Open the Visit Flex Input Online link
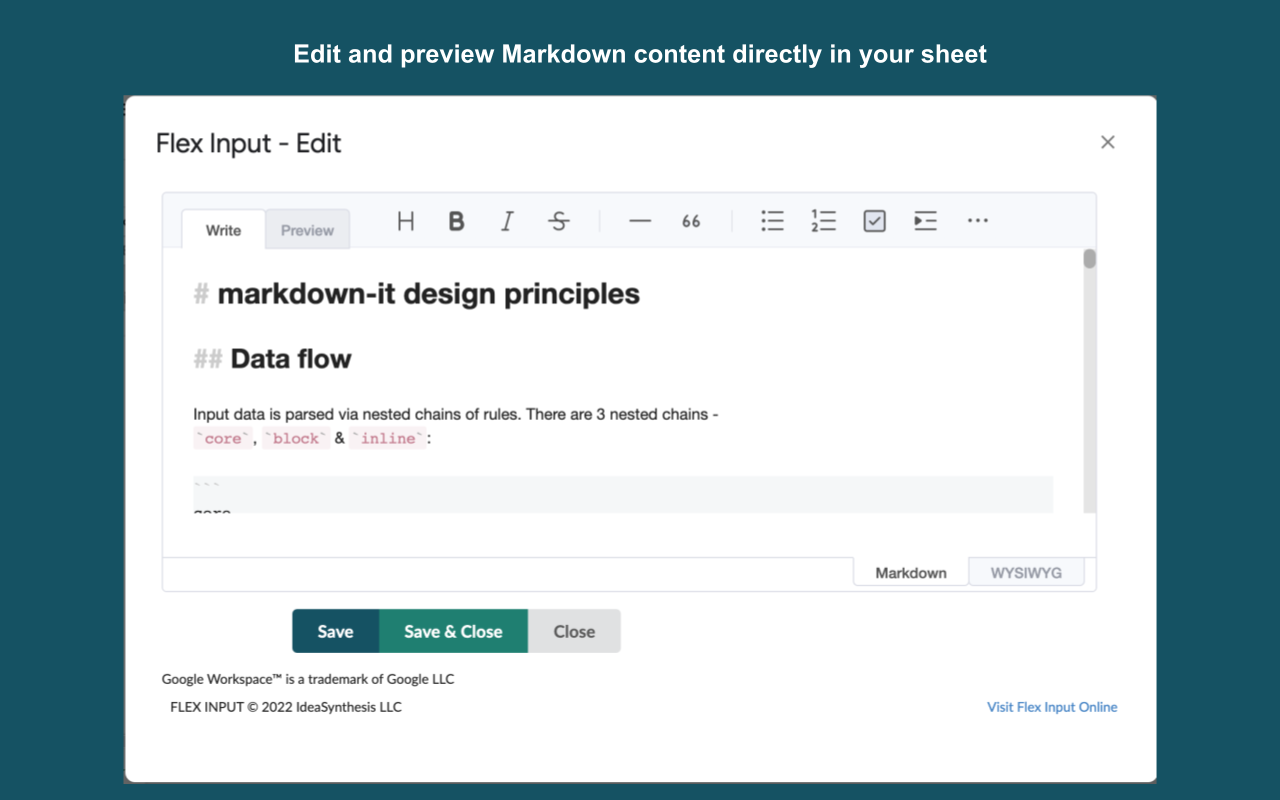1280x800 pixels. (x=1052, y=707)
